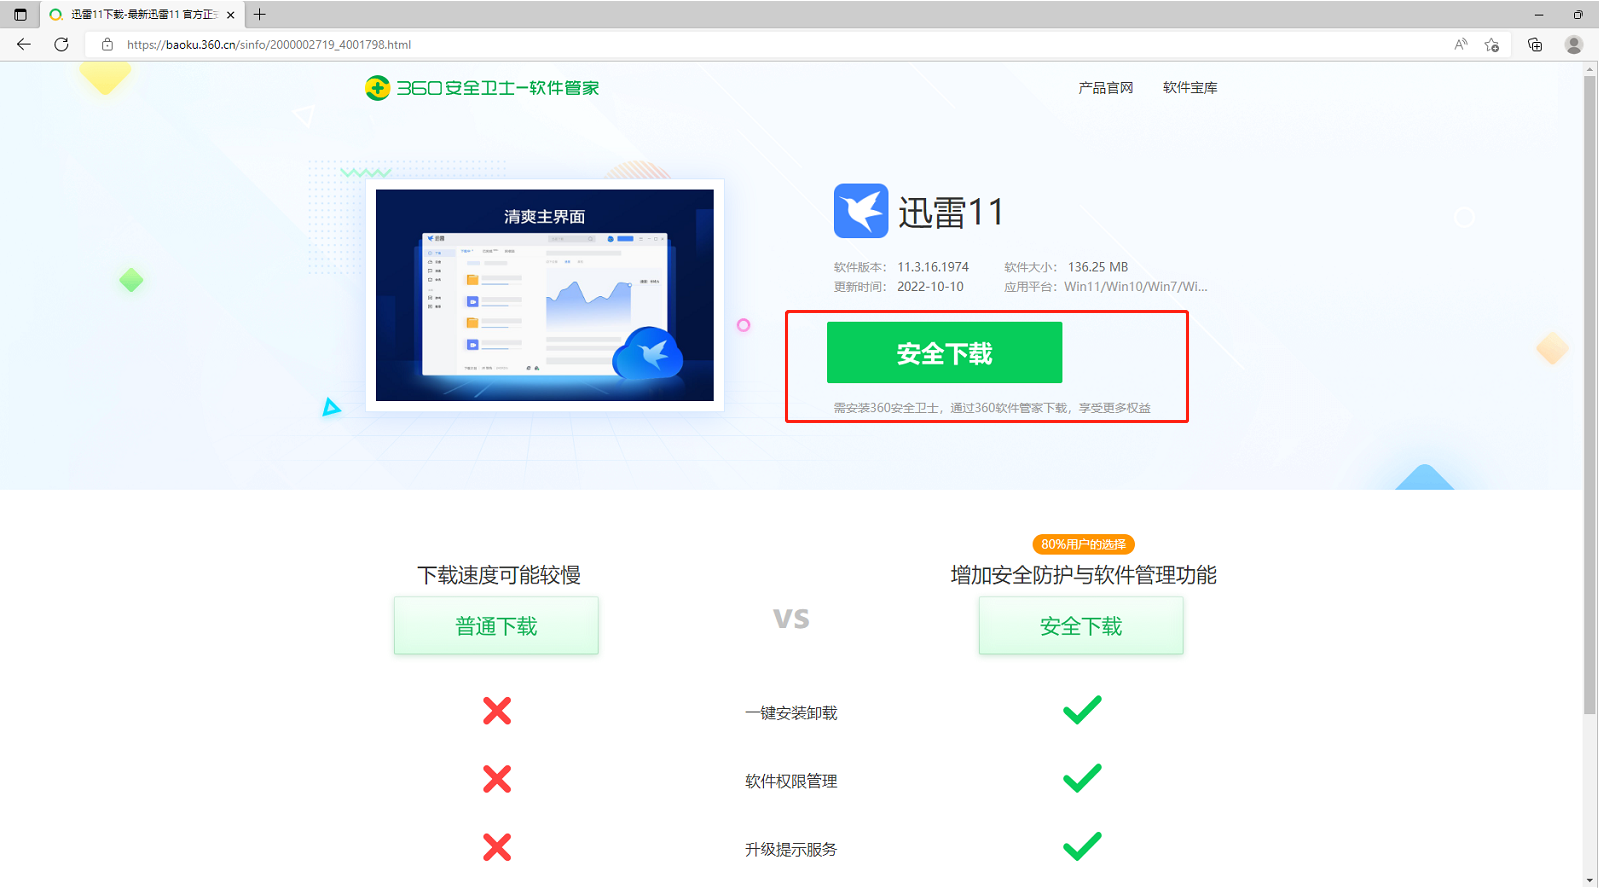Click the 360 安全卫士 logo
The width and height of the screenshot is (1599, 888).
[x=482, y=88]
